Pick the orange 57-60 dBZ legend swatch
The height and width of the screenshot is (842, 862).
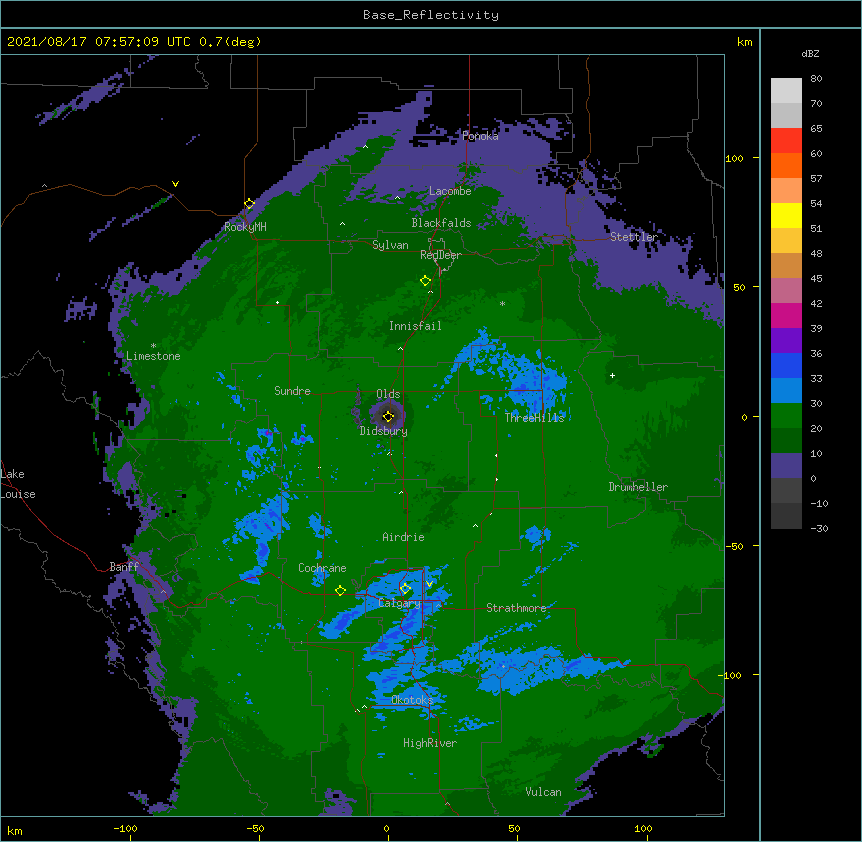(x=786, y=165)
